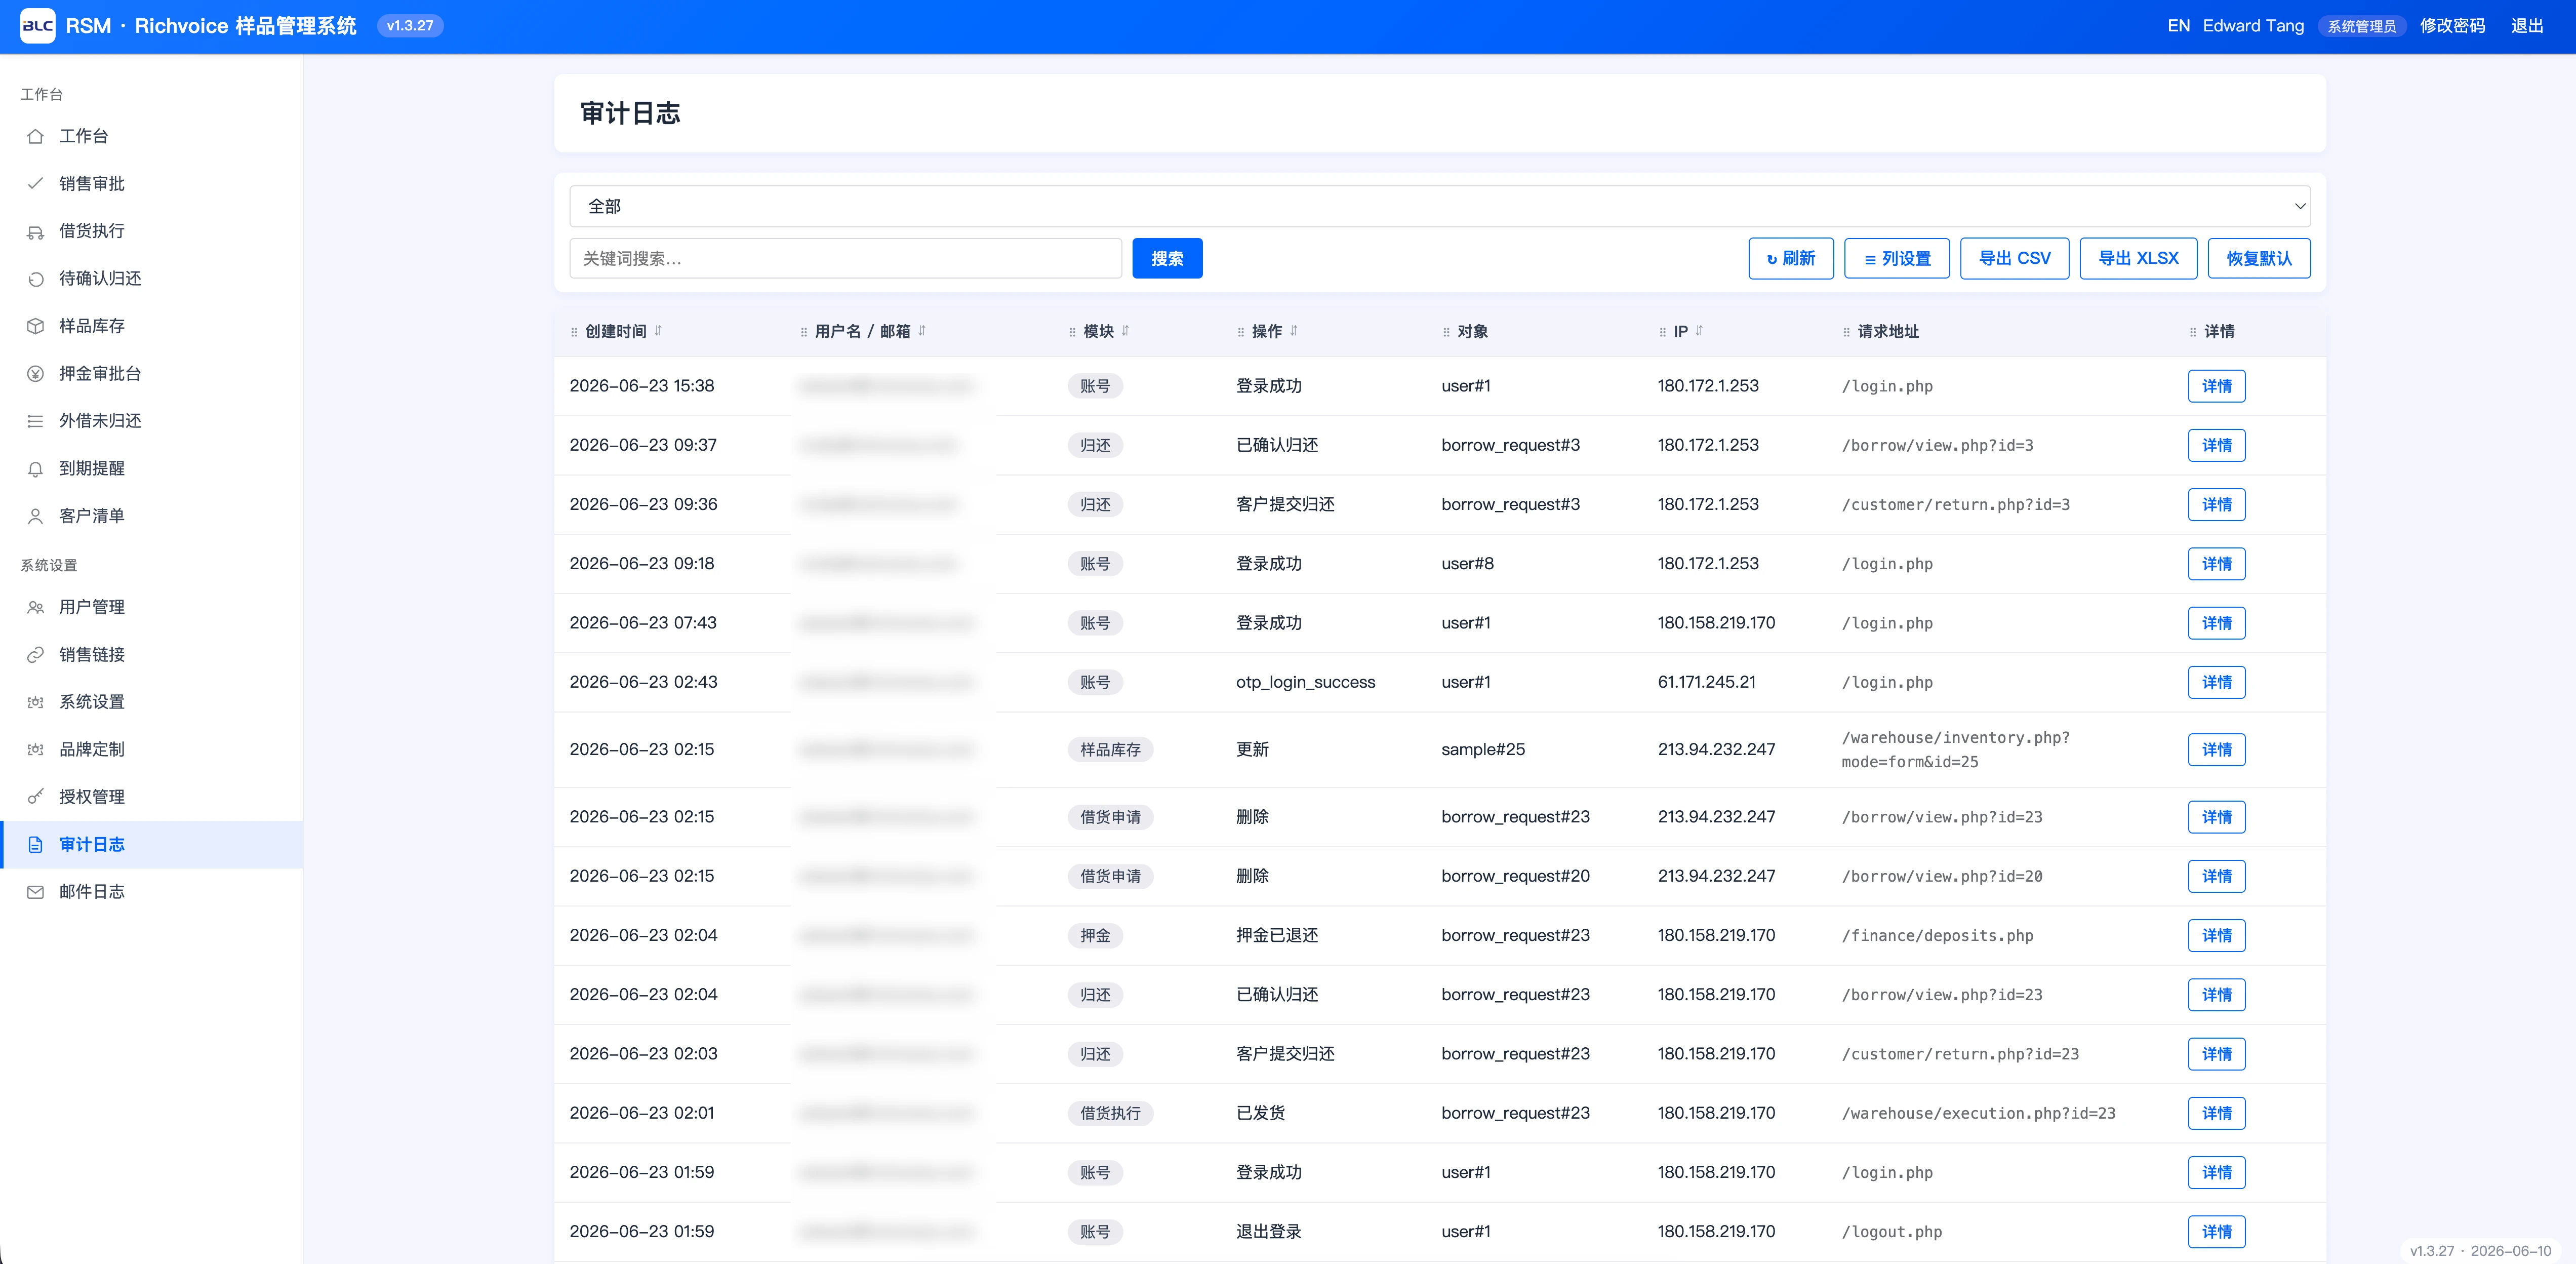This screenshot has width=2576, height=1264.
Task: Open 列设置 column settings
Action: pos(1897,258)
